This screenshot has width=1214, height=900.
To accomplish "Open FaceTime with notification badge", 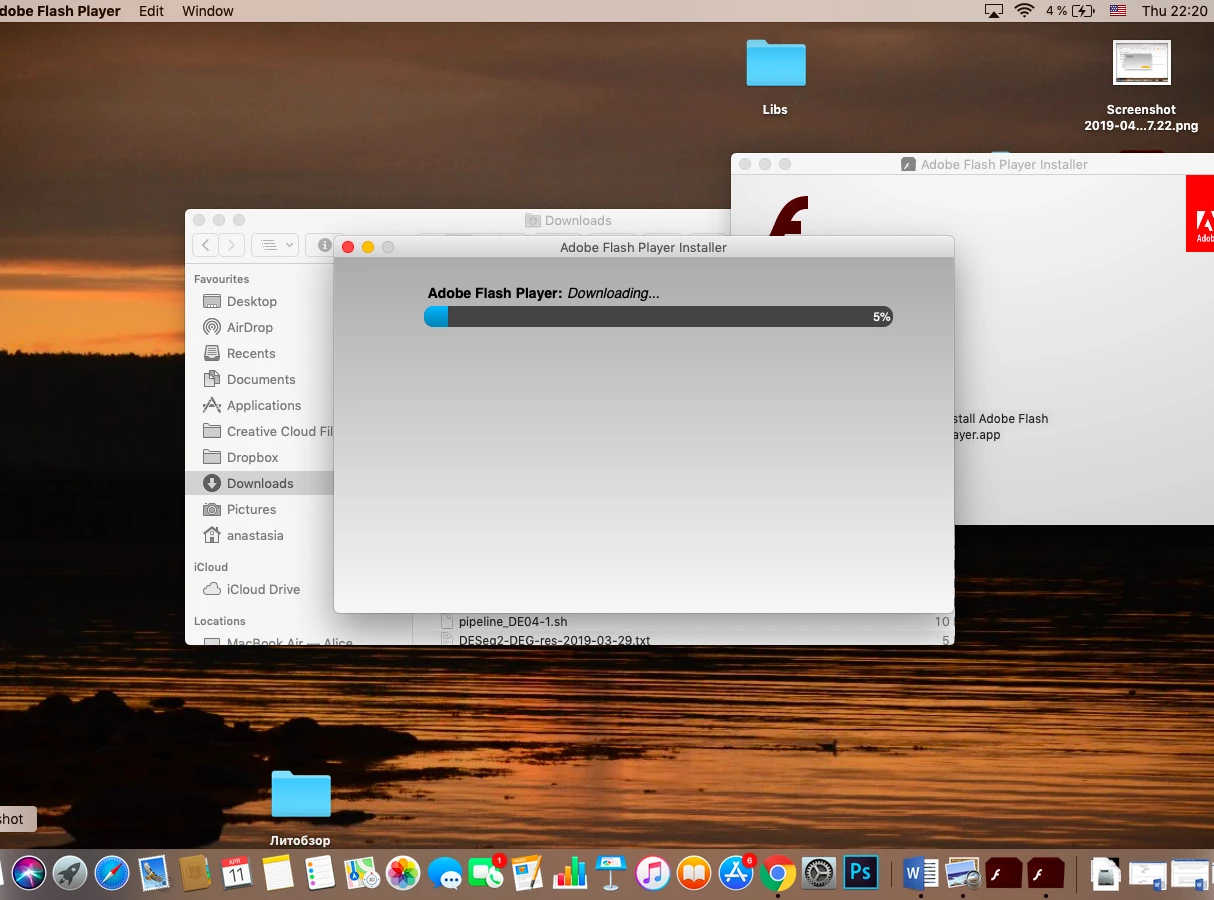I will 486,873.
